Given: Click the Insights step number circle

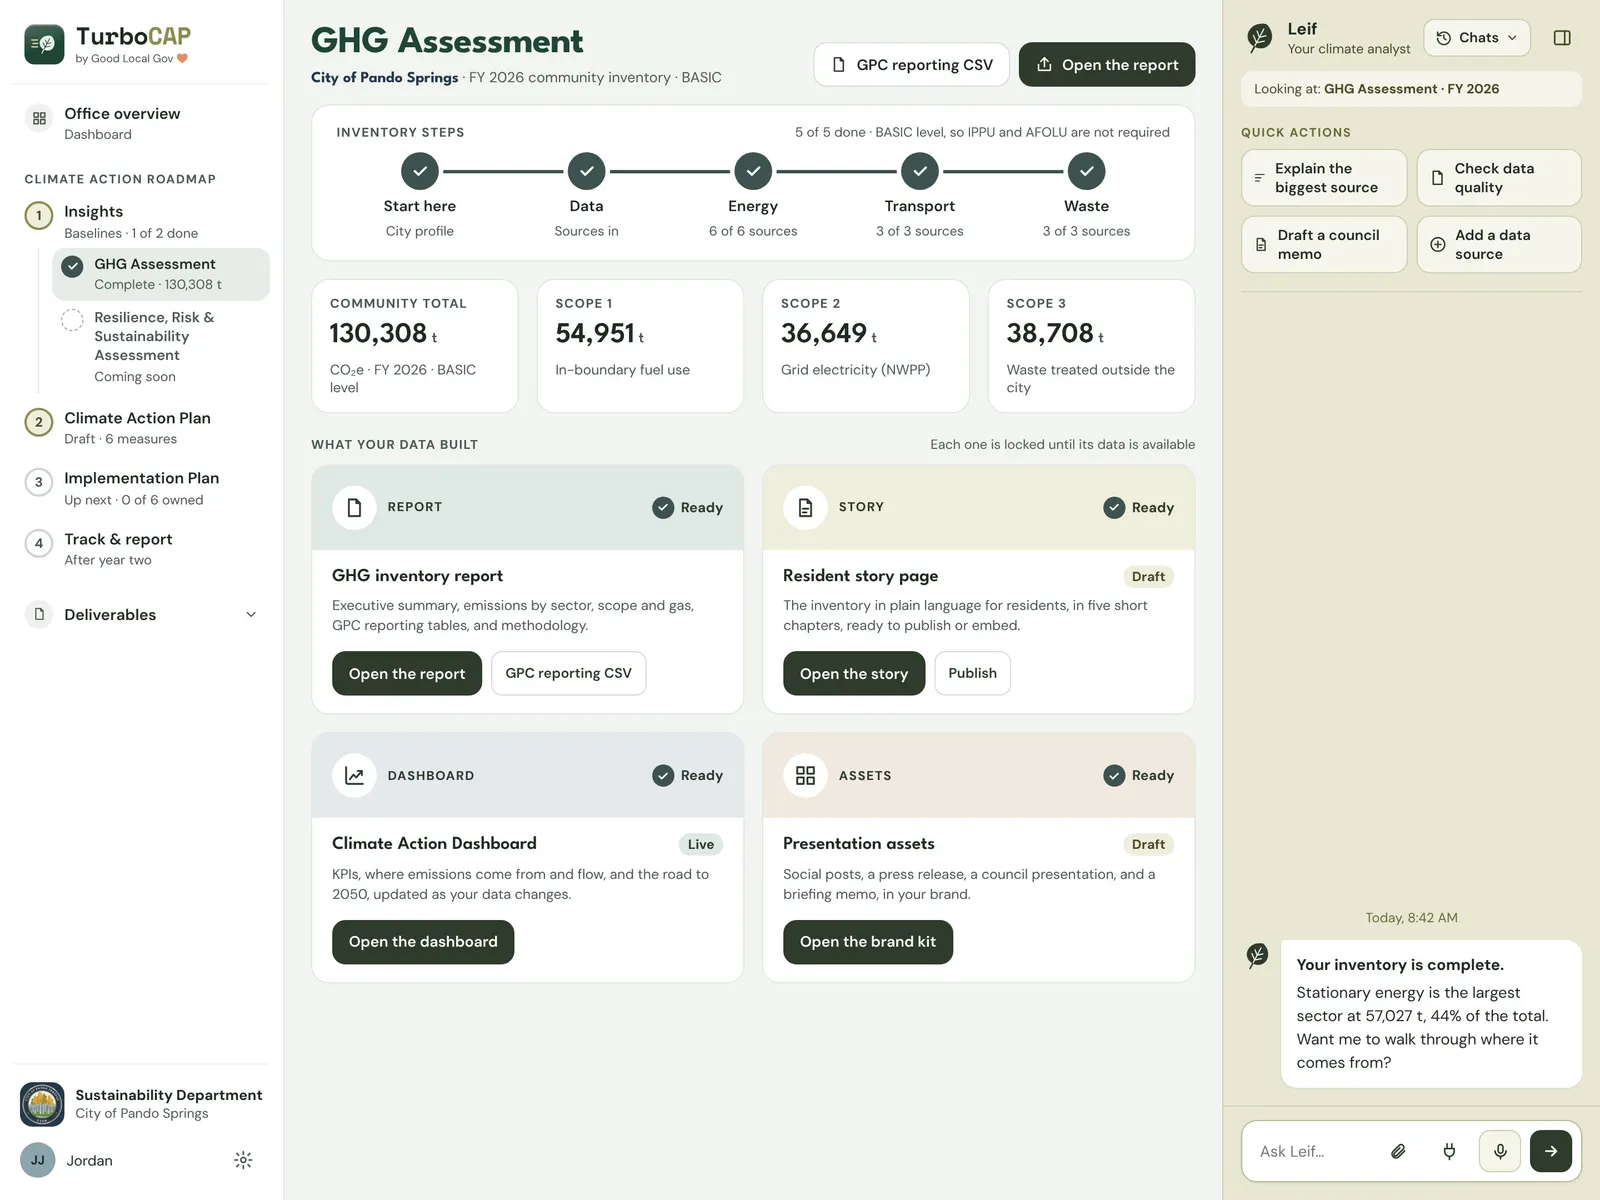Looking at the screenshot, I should point(39,215).
